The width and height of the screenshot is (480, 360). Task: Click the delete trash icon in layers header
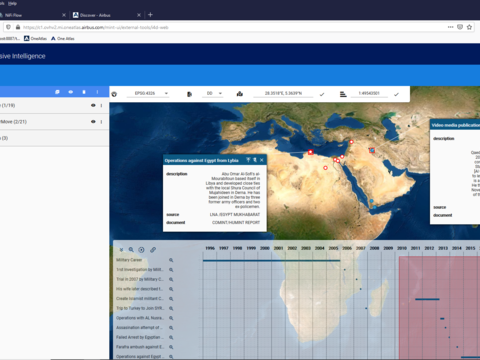84,92
